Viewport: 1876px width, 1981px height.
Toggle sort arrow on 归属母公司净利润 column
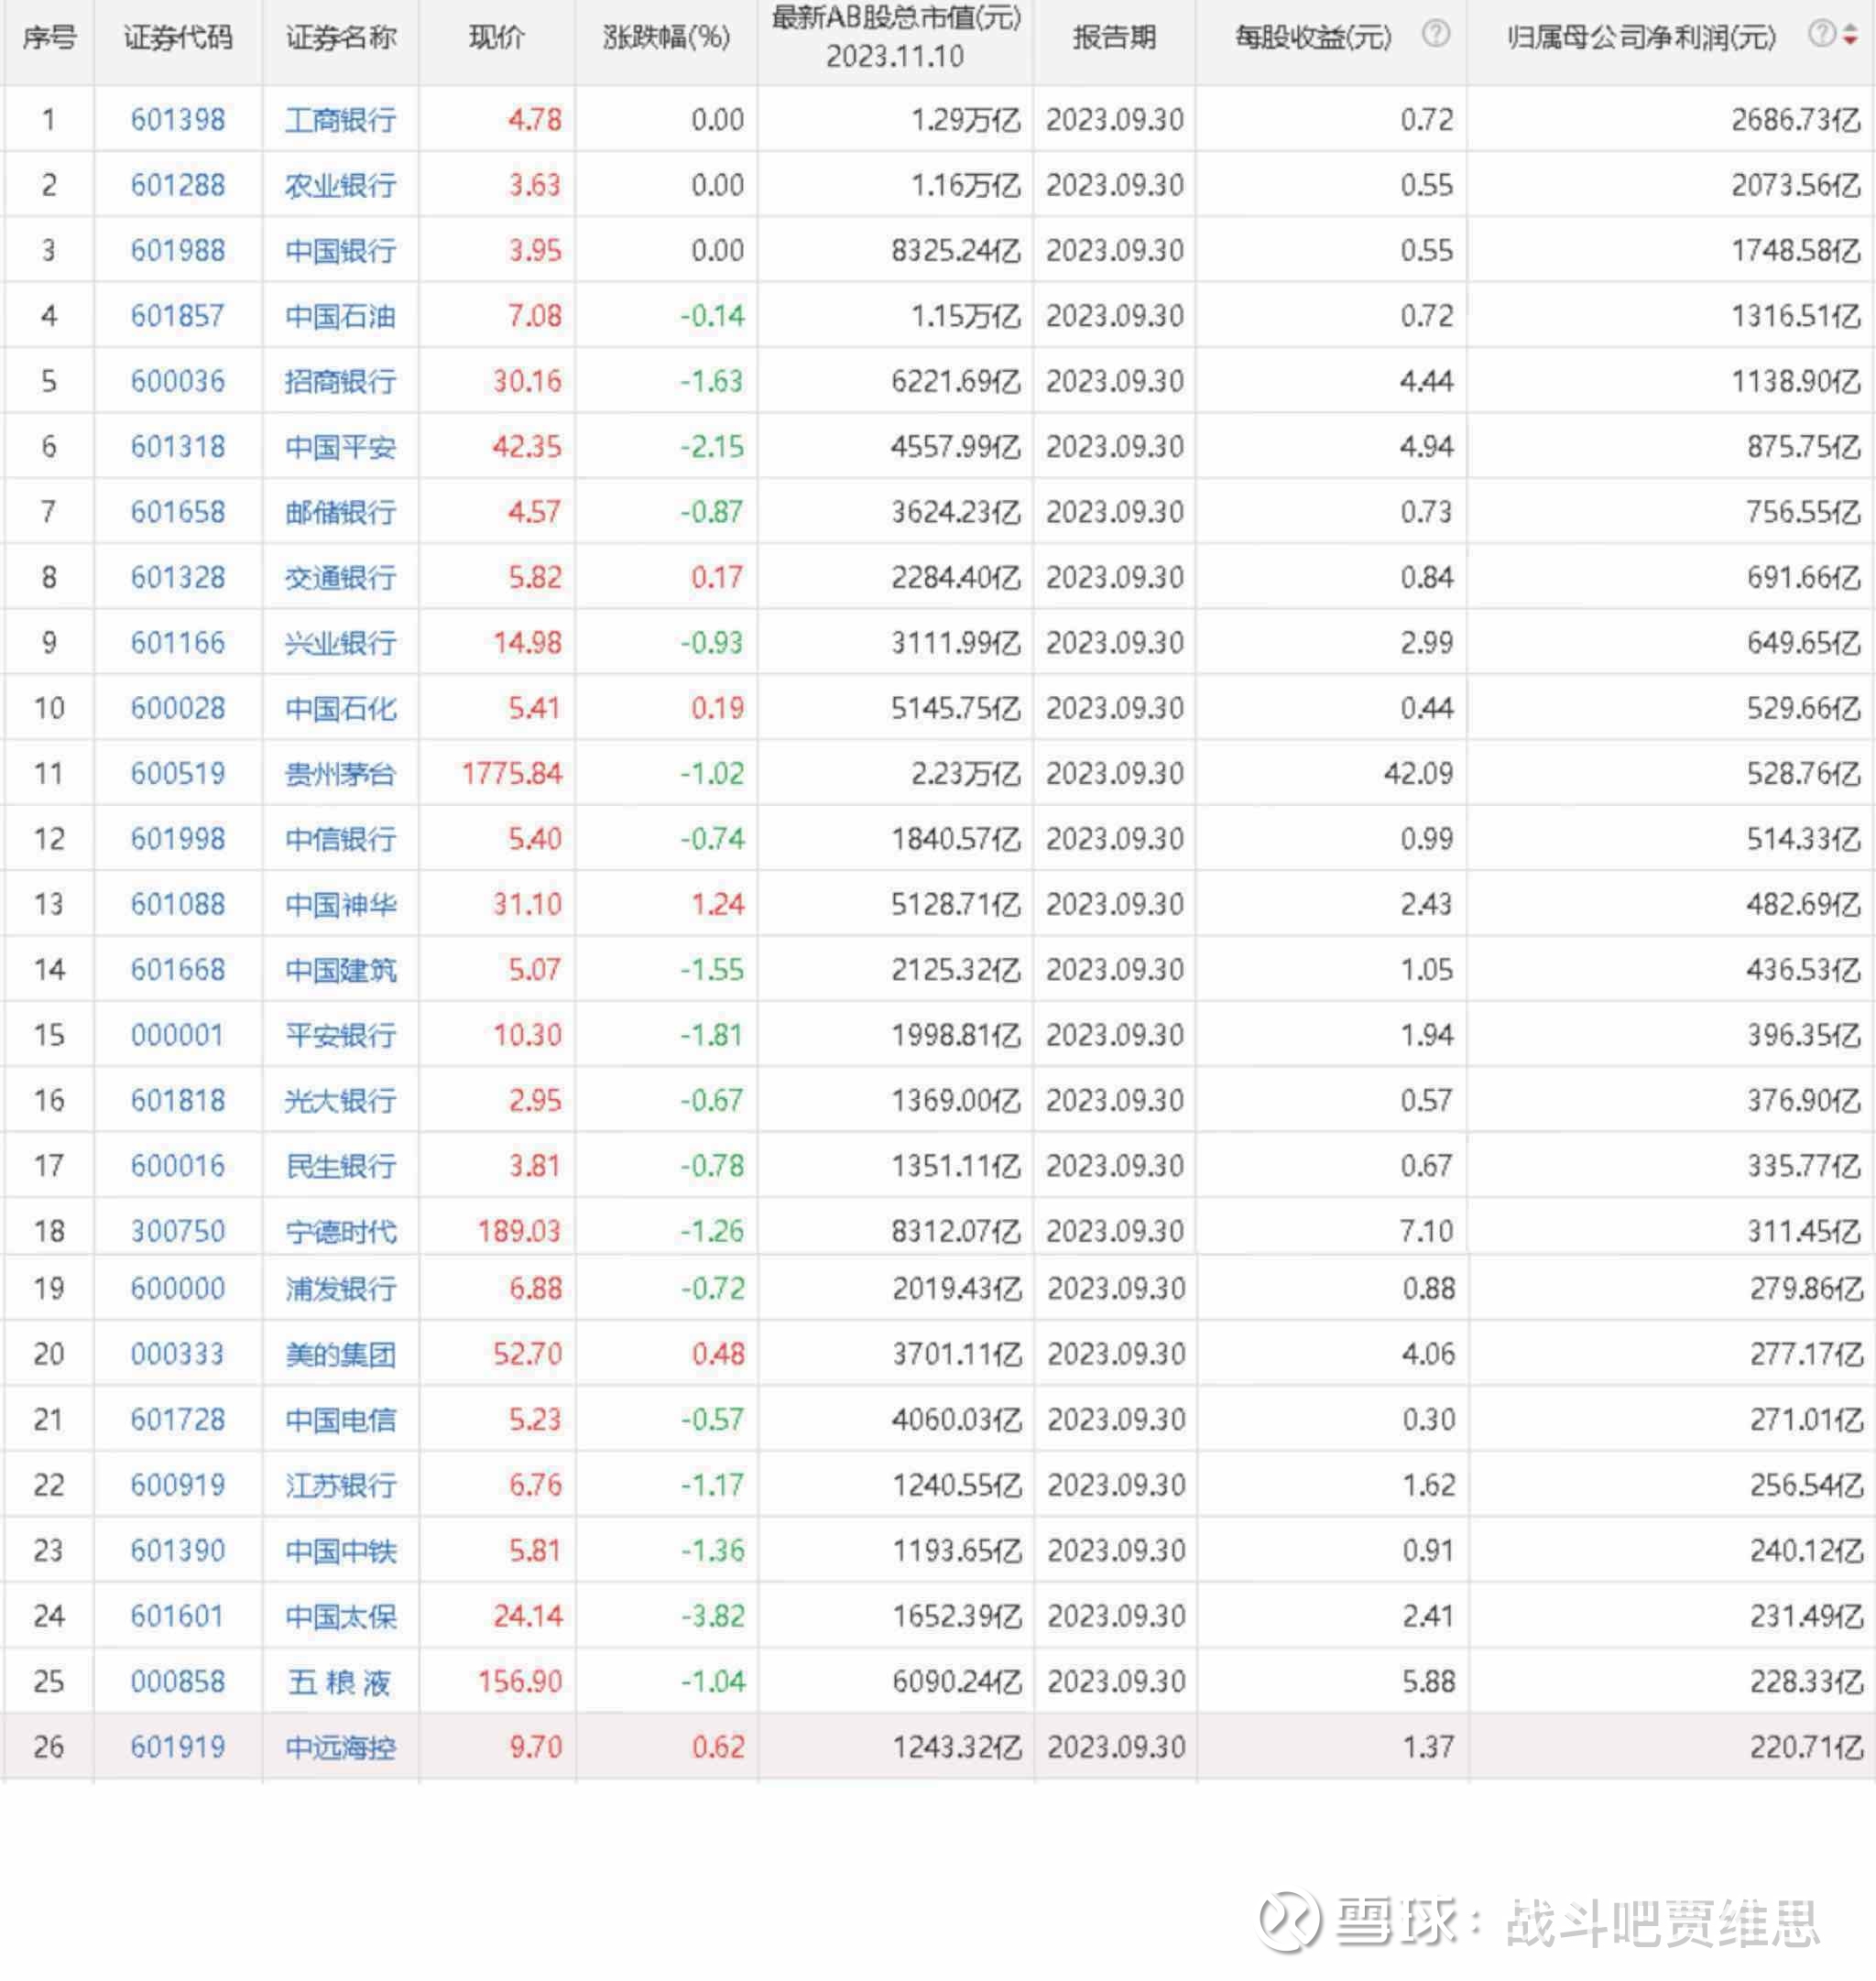1850,35
